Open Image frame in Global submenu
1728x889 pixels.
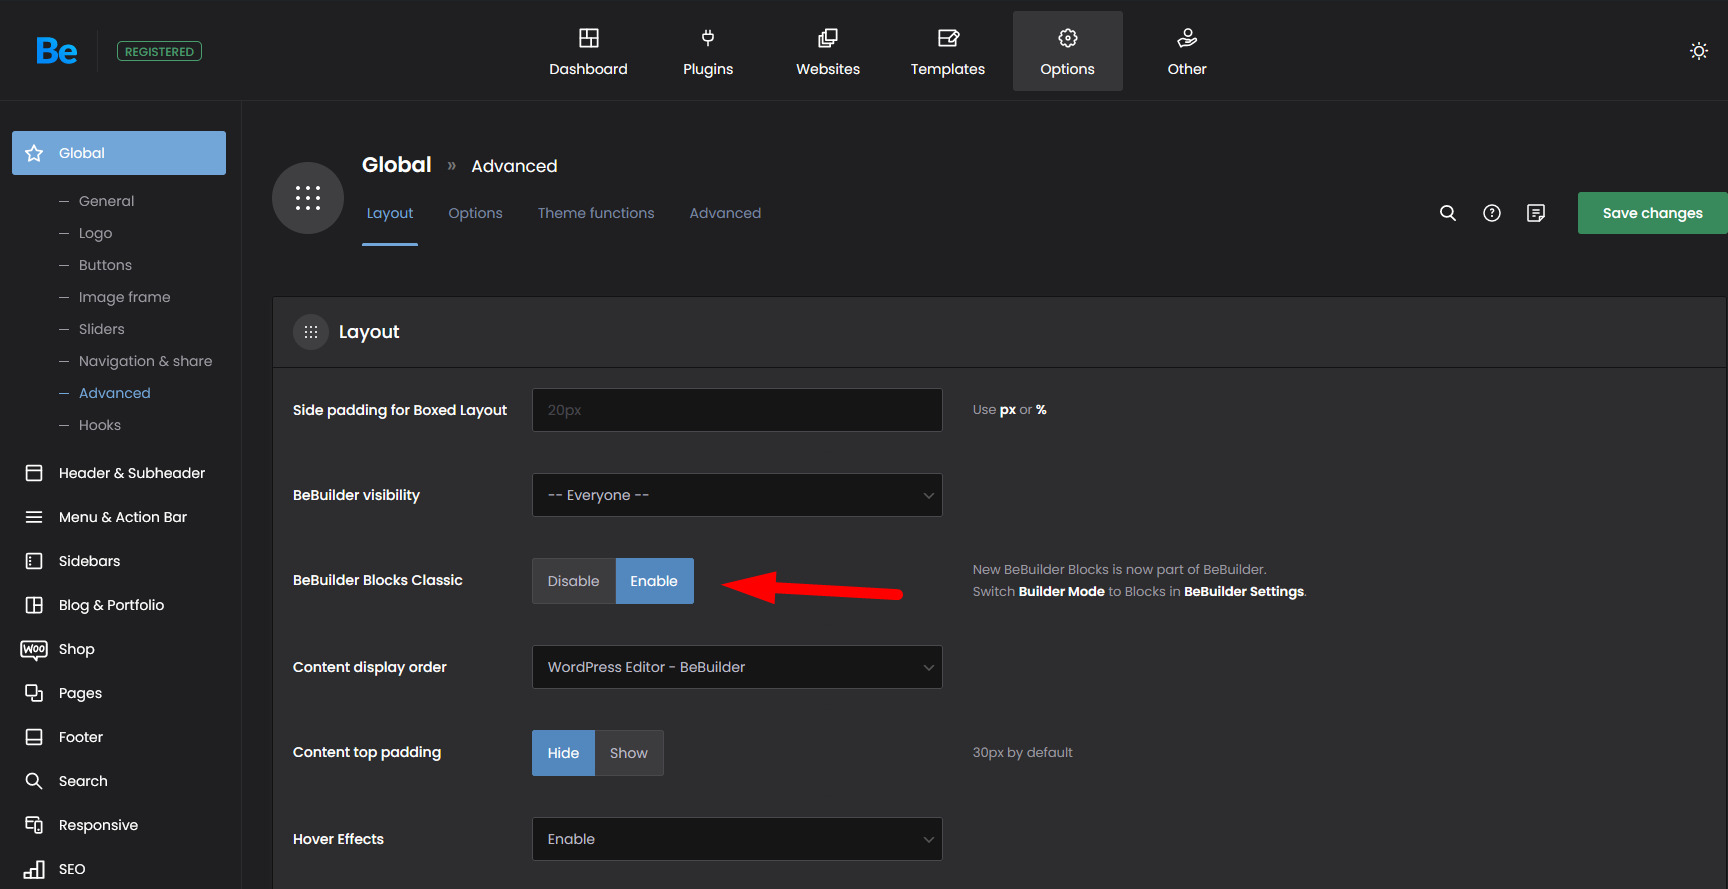[124, 297]
